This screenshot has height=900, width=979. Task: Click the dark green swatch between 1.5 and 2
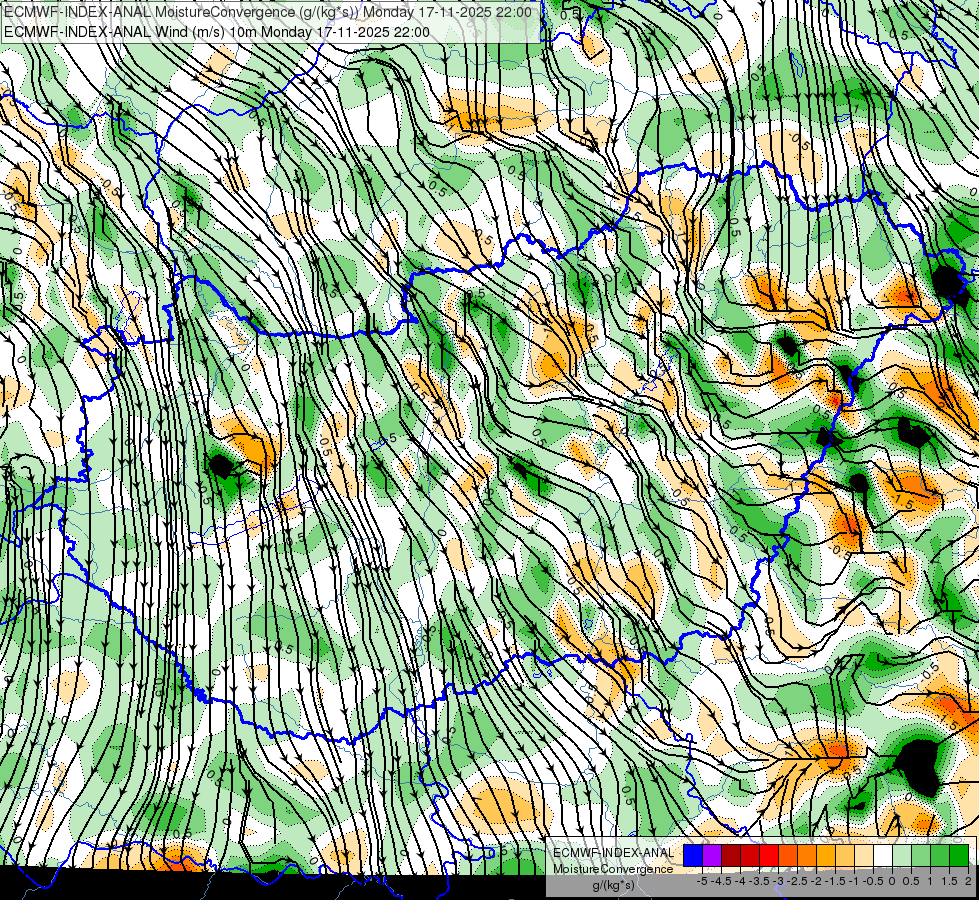click(959, 855)
